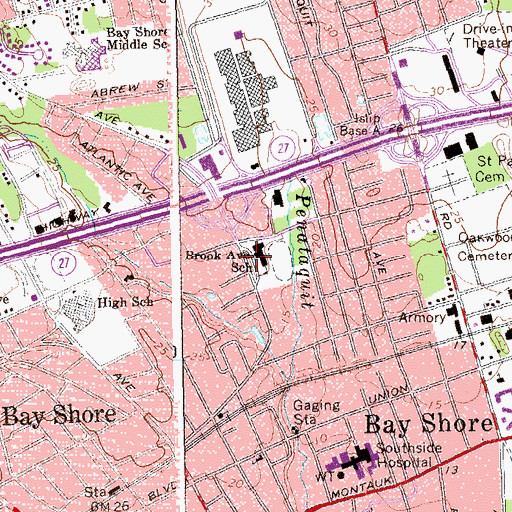This screenshot has height=512, width=512.
Task: Click the "Drive-in Theater" label
Action: (487, 36)
